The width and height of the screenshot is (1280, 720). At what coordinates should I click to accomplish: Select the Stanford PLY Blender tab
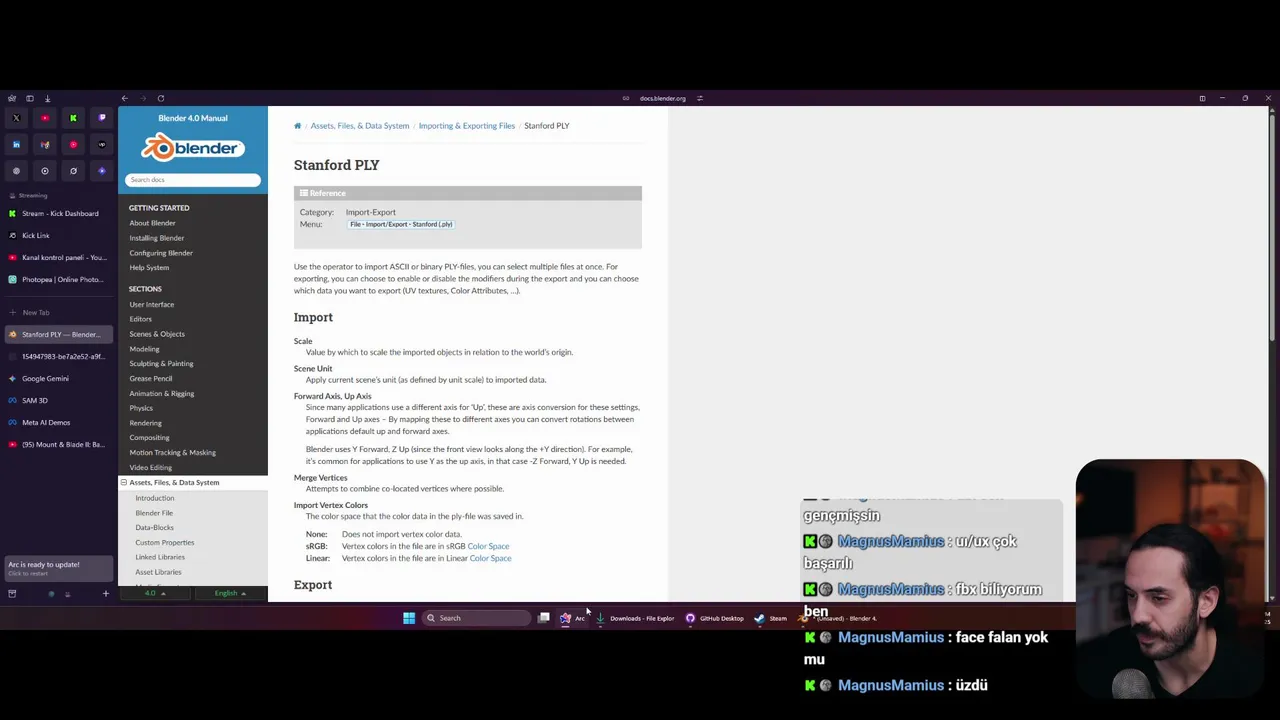tap(58, 334)
